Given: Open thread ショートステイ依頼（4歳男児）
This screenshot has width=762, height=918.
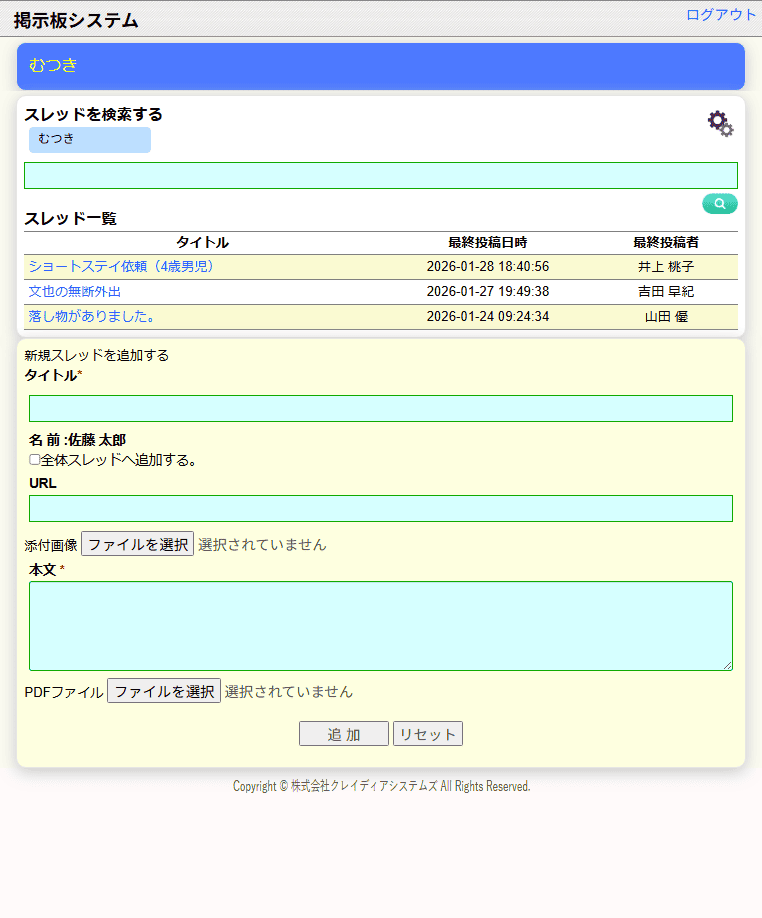Looking at the screenshot, I should [x=121, y=267].
